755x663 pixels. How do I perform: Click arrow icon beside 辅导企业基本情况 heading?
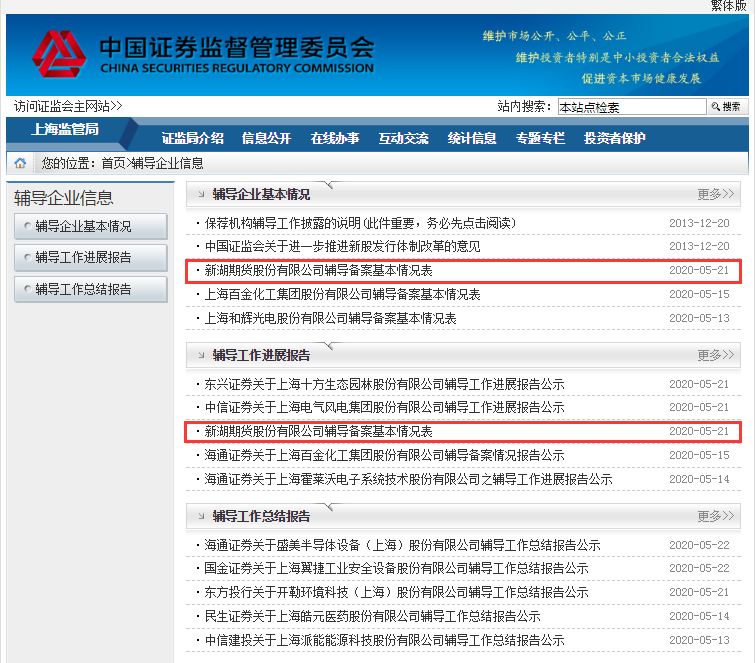pyautogui.click(x=201, y=194)
